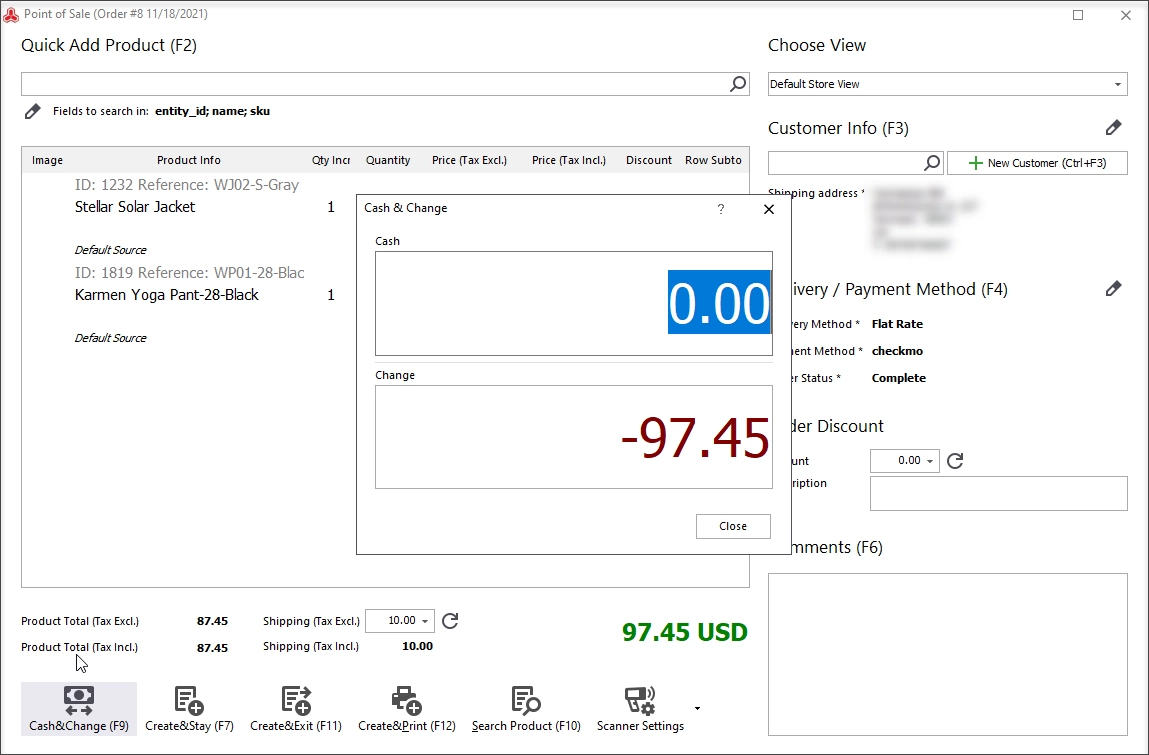This screenshot has height=755, width=1149.
Task: Refresh the order discount amount
Action: coord(955,461)
